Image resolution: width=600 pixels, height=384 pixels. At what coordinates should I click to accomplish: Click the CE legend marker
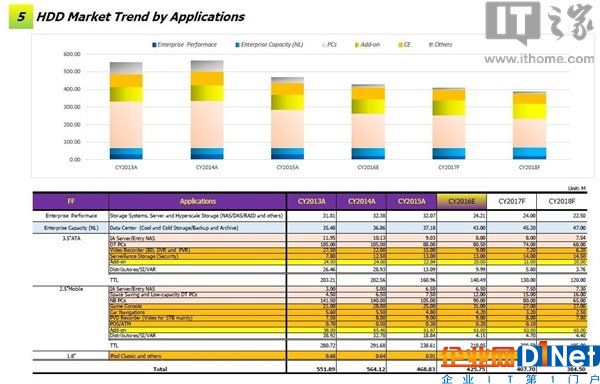(401, 45)
